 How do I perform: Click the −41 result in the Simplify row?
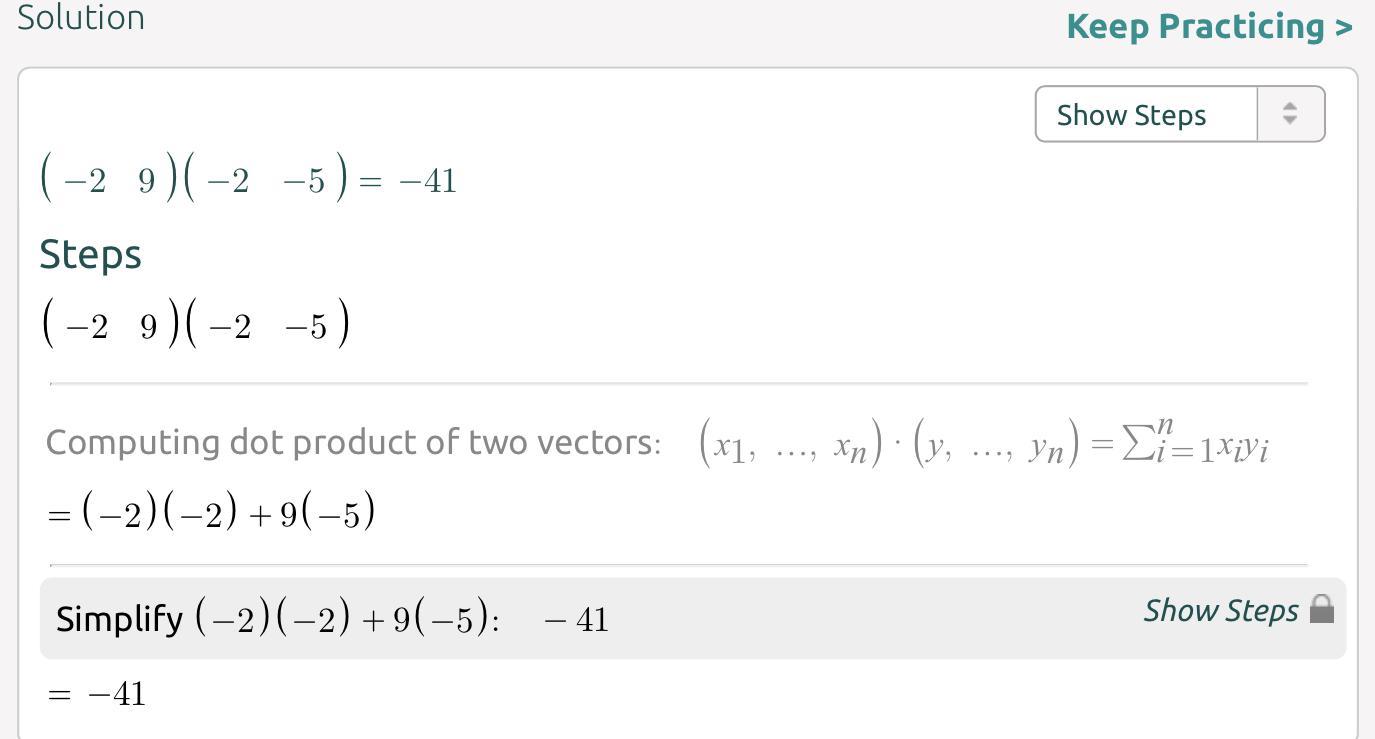(576, 620)
